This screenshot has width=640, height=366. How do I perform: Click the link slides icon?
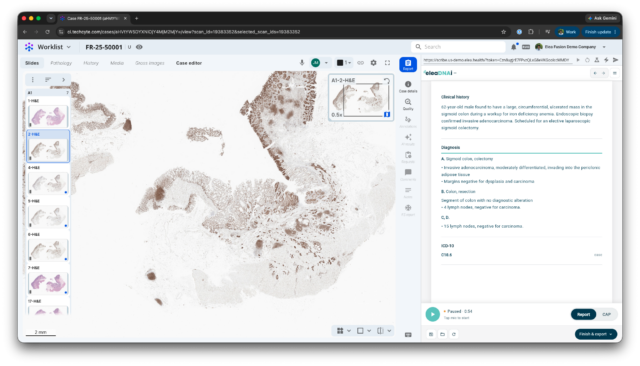tap(360, 63)
